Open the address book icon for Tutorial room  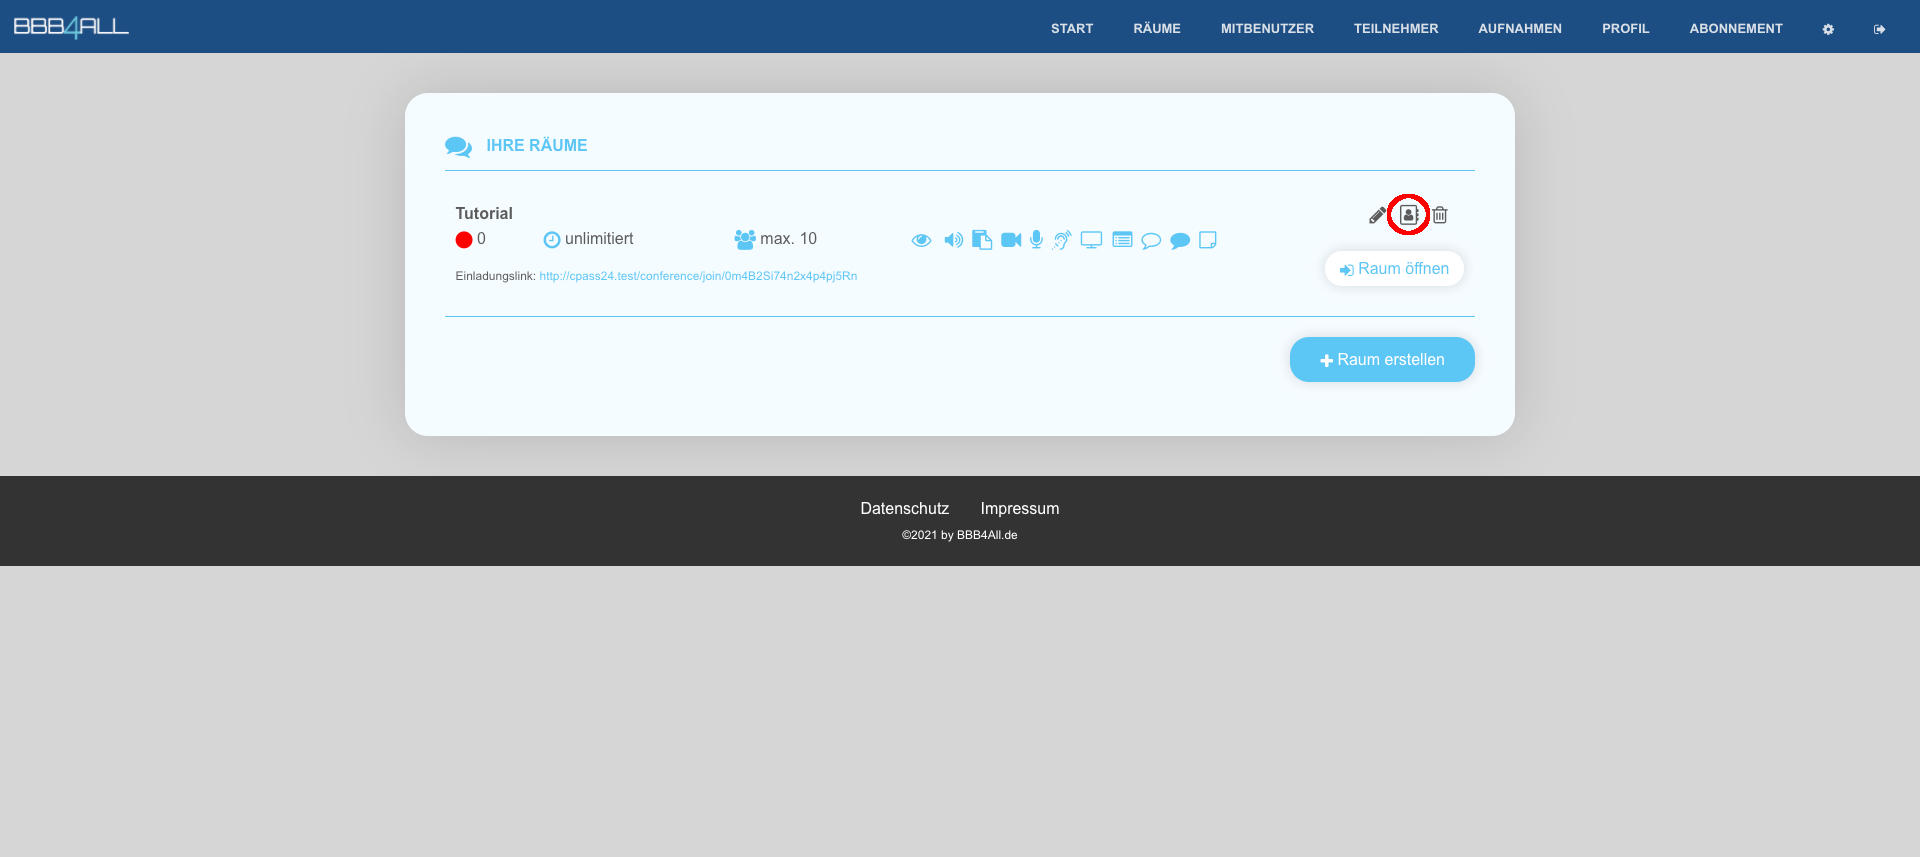tap(1408, 215)
